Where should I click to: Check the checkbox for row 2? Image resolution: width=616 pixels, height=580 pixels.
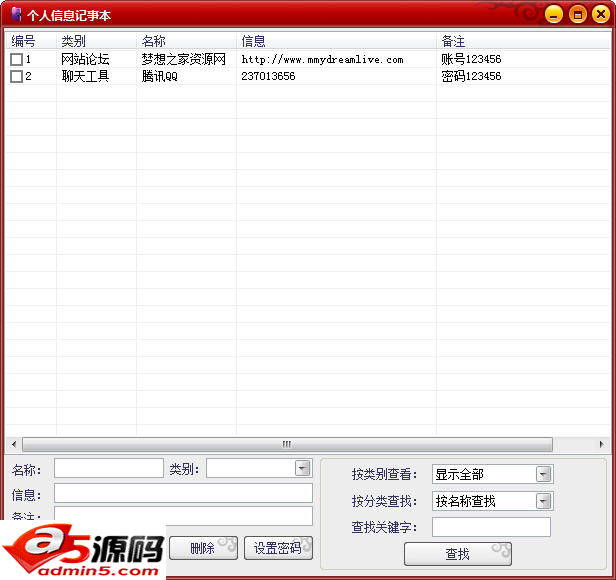(16, 76)
